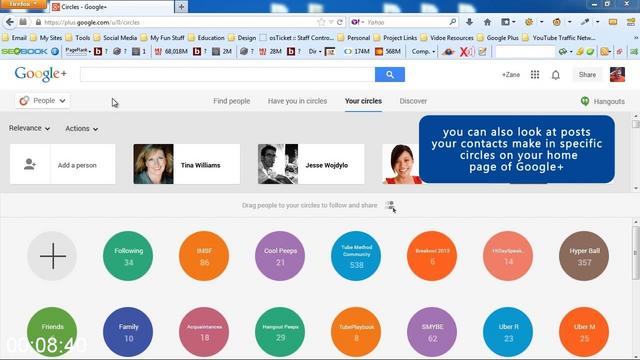Open the Cool Peeps circle
Image resolution: width=640 pixels, height=360 pixels.
[280, 256]
